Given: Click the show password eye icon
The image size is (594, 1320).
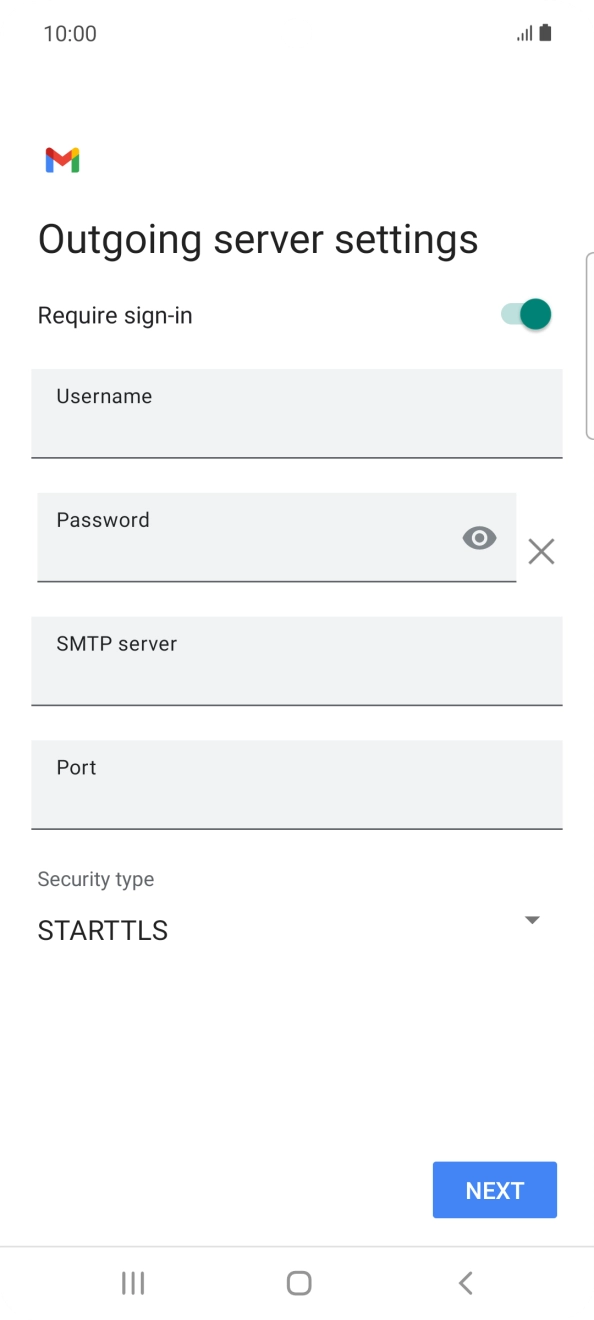Looking at the screenshot, I should pyautogui.click(x=479, y=538).
